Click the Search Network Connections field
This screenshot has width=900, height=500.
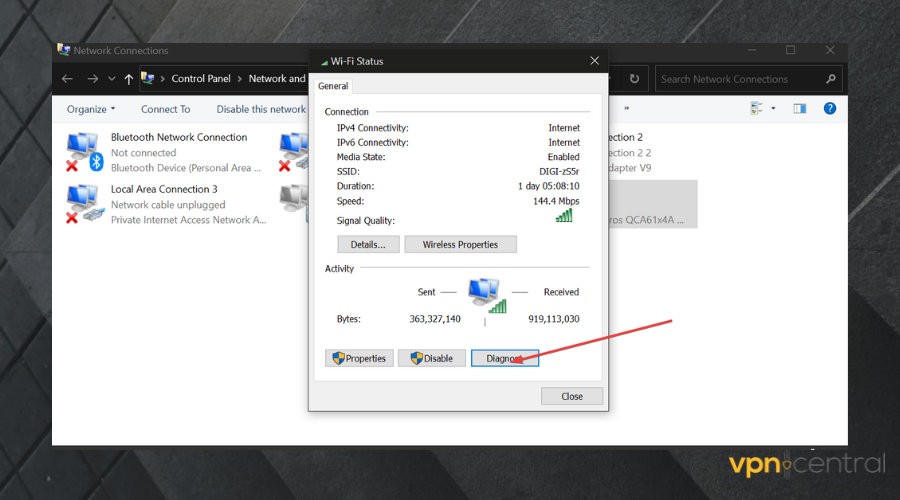[x=740, y=79]
